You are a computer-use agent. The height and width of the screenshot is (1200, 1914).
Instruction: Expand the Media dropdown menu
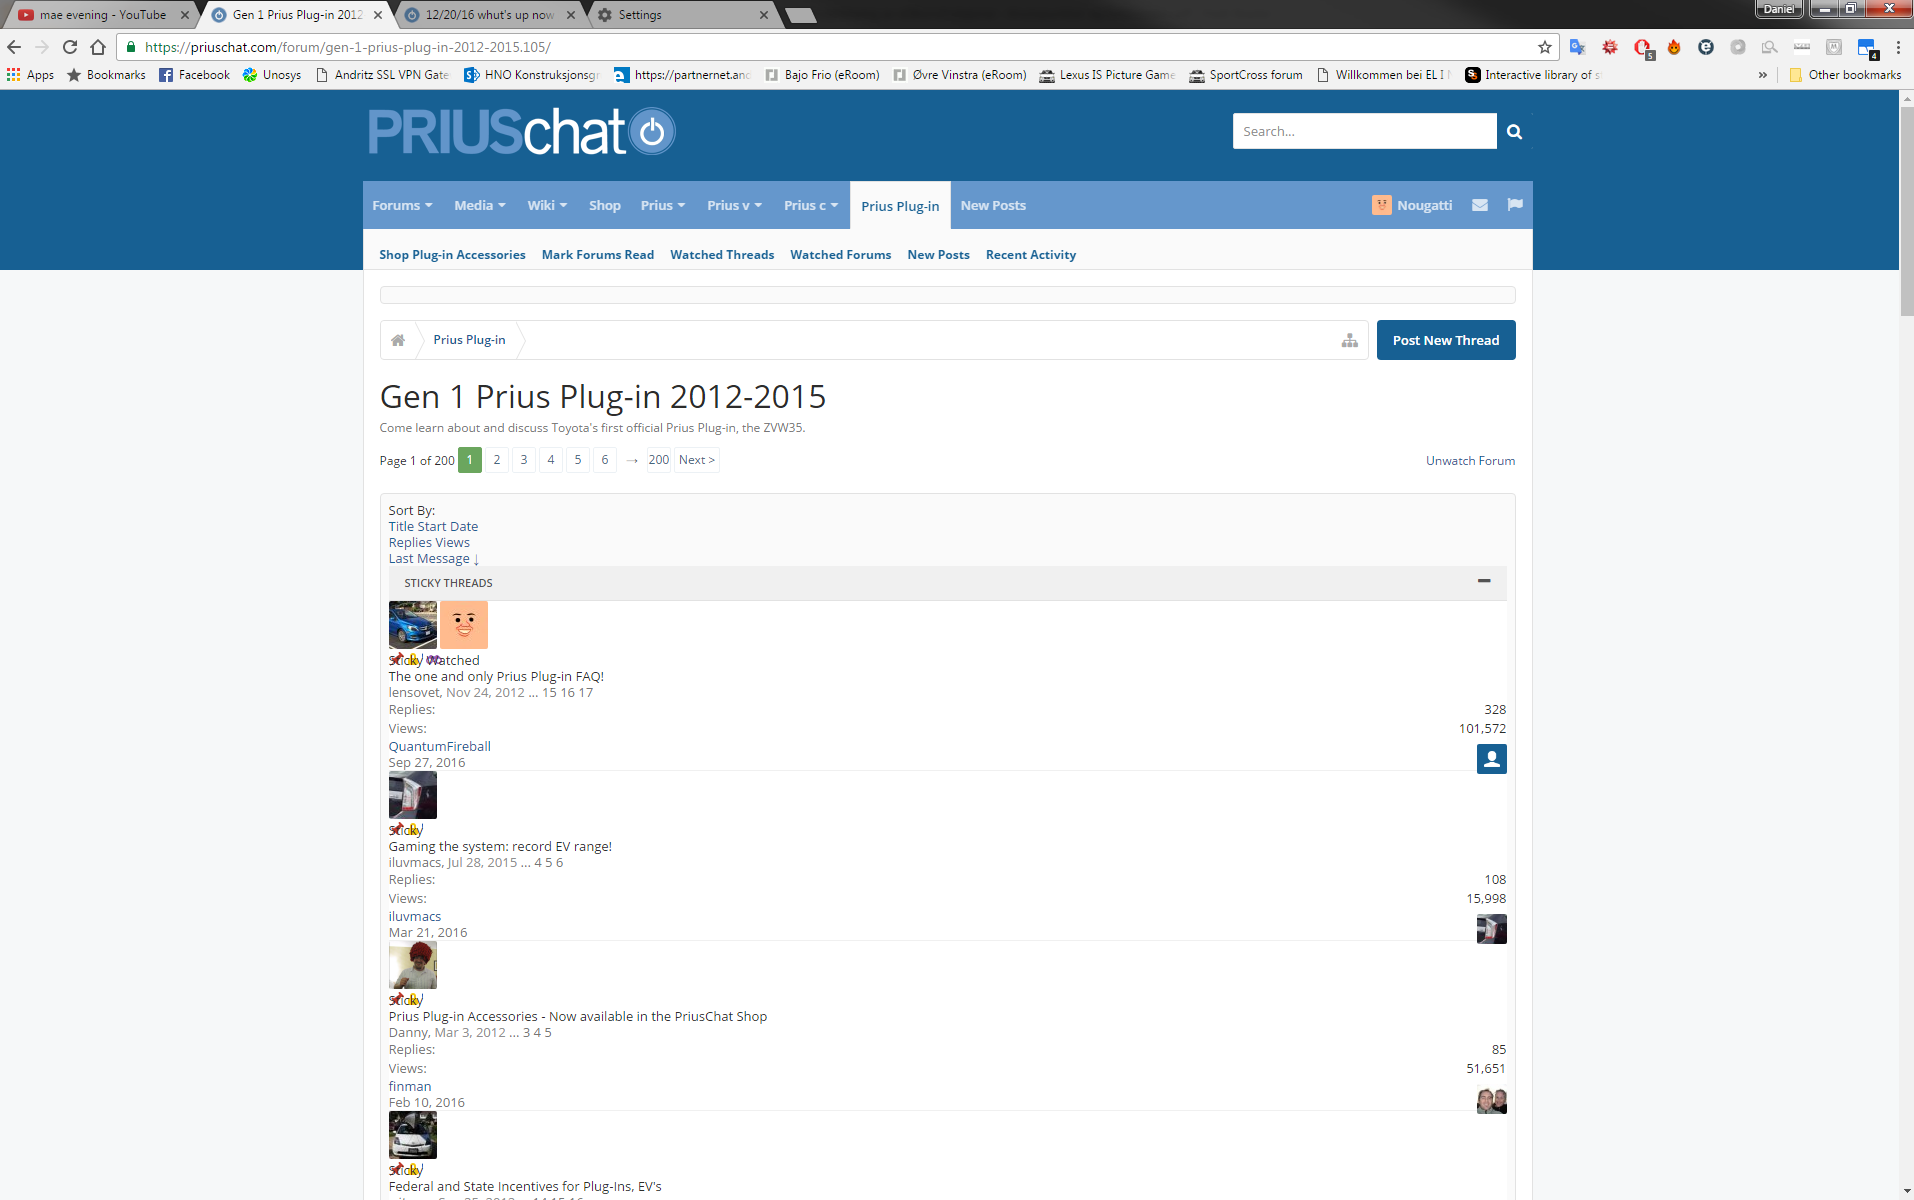[480, 205]
